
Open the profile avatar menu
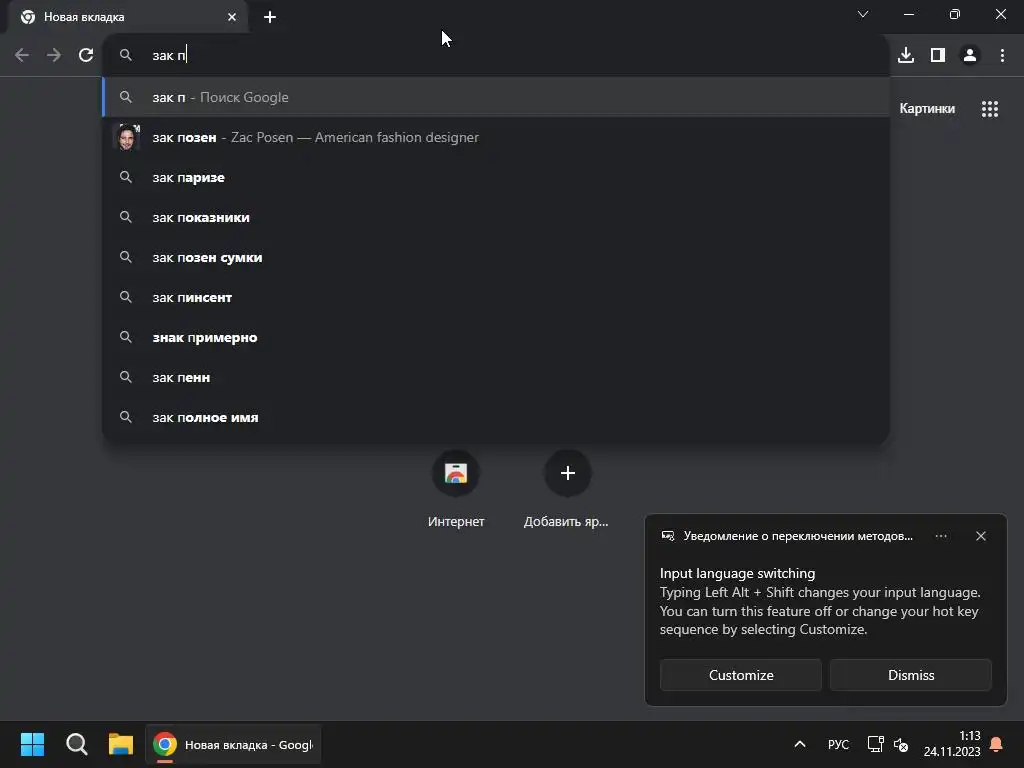coord(970,55)
